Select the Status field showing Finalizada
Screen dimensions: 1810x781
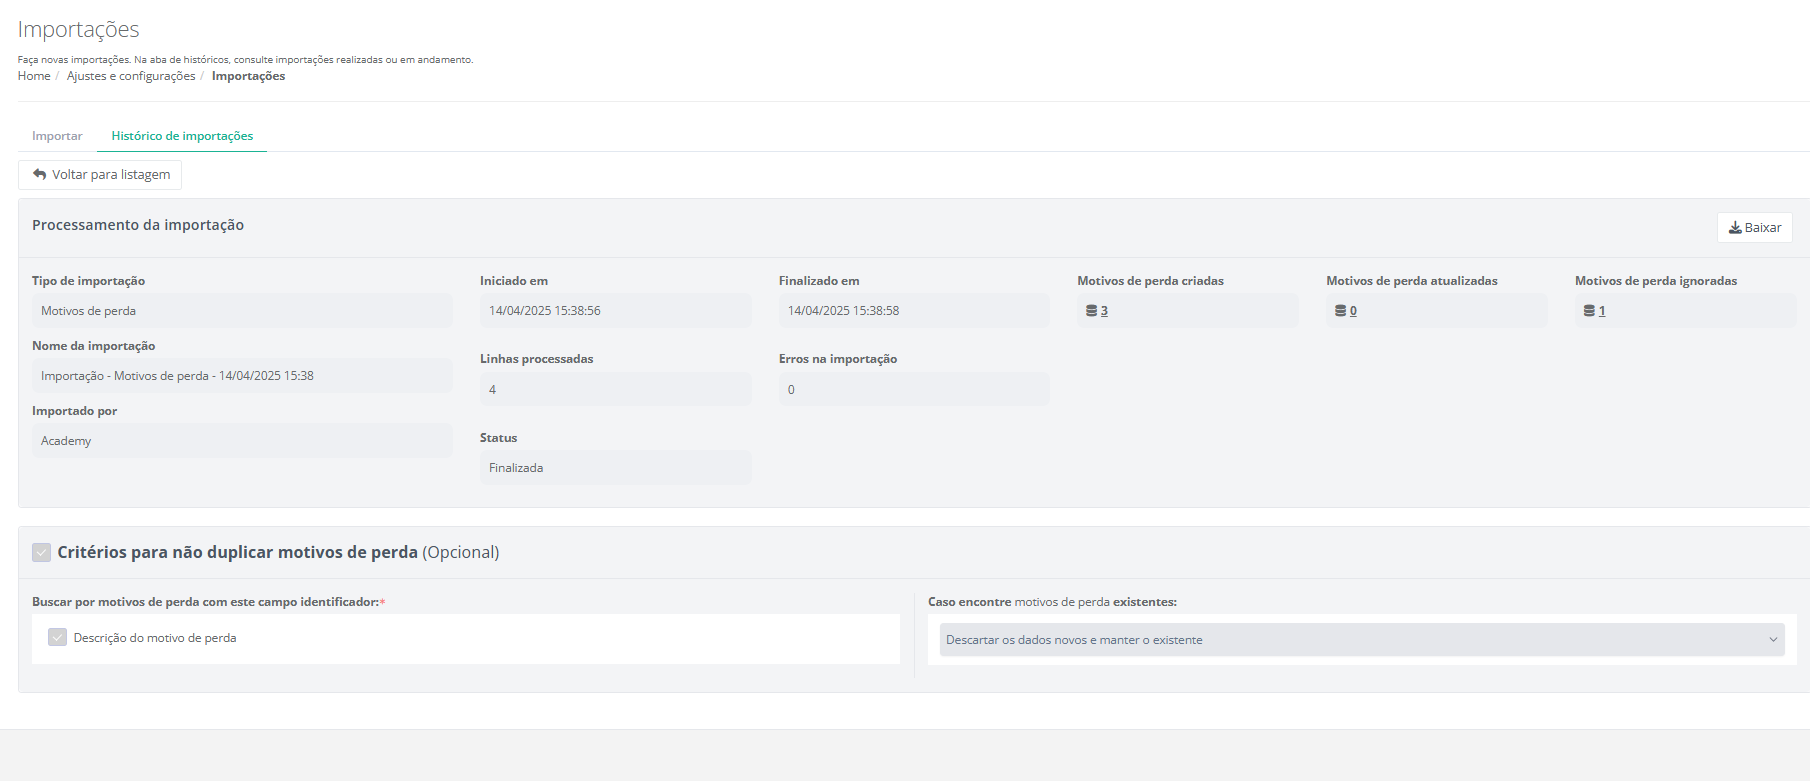(615, 468)
